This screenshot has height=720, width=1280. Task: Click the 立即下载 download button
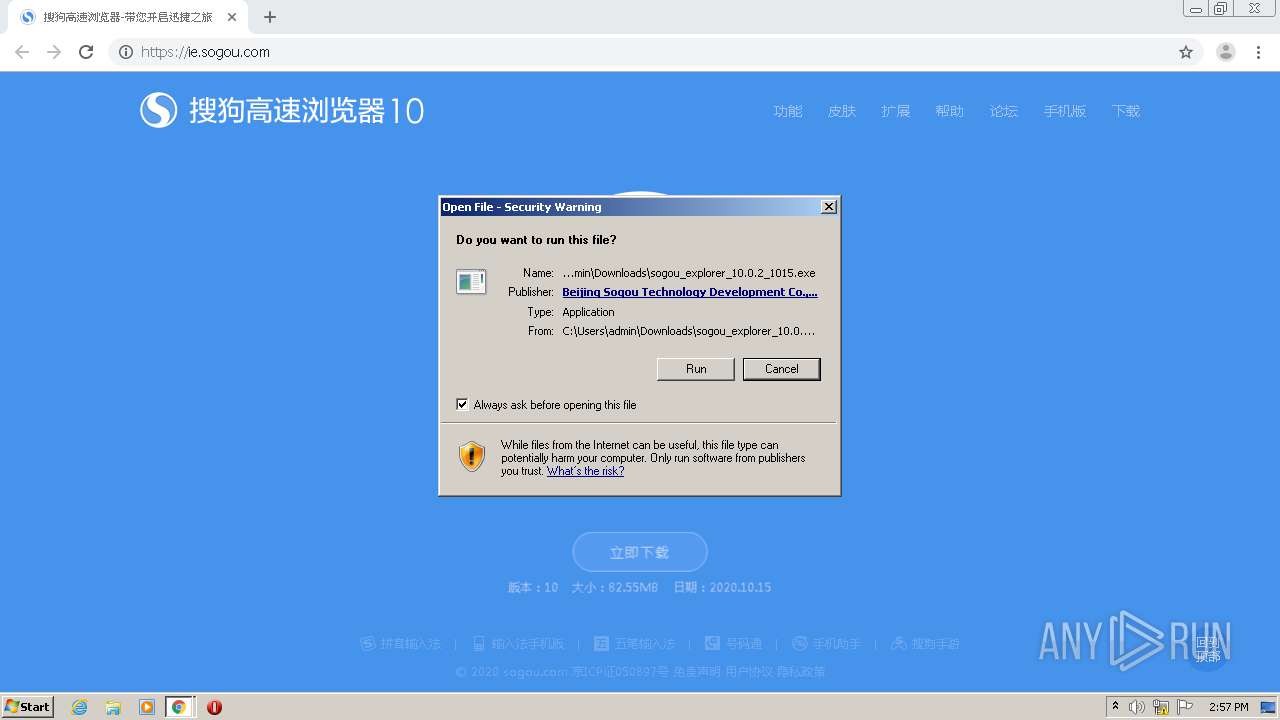click(x=640, y=552)
